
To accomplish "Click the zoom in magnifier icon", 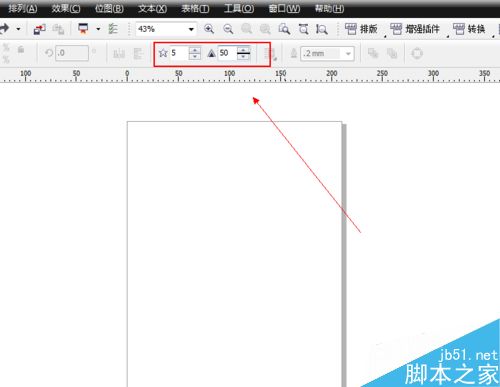I will [209, 29].
